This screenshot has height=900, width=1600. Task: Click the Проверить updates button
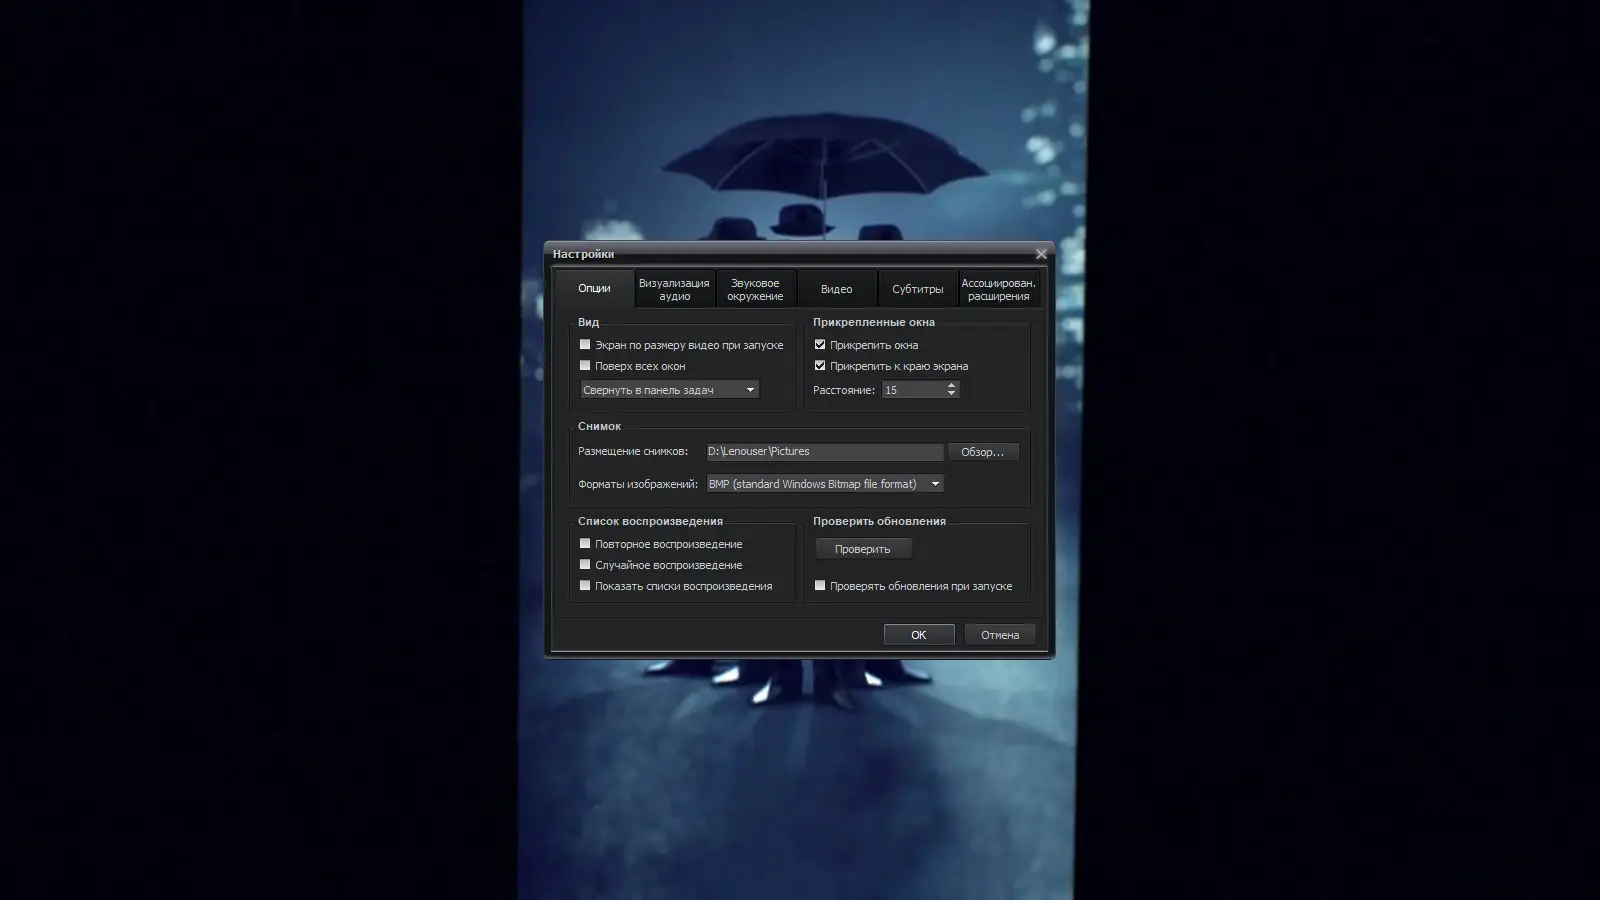coord(863,549)
